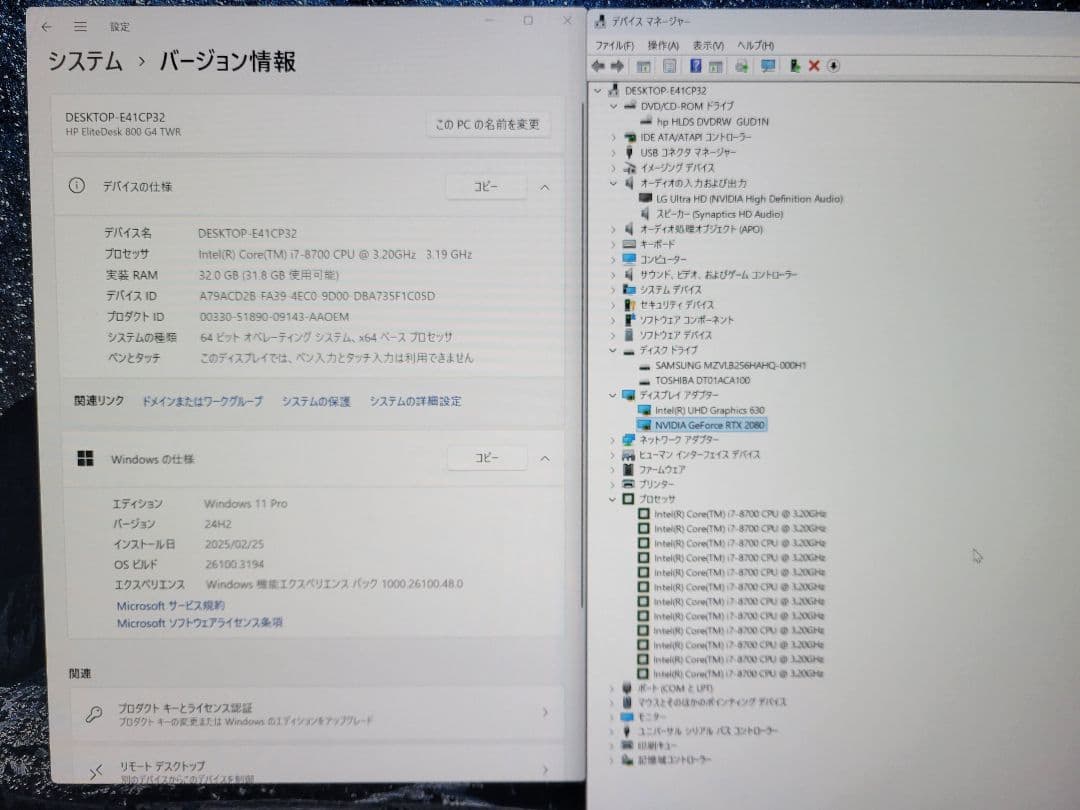Viewport: 1080px width, 810px height.
Task: Click the print icon in Device Manager toolbar
Action: pos(741,66)
